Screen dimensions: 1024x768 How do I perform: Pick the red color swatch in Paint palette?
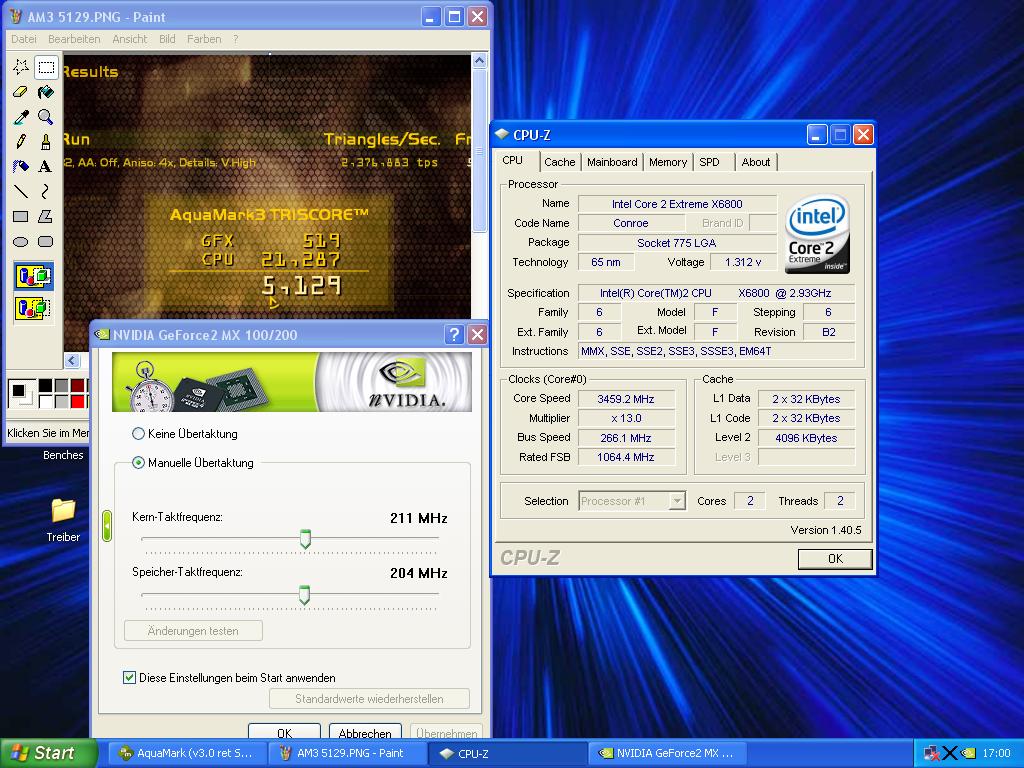[78, 401]
